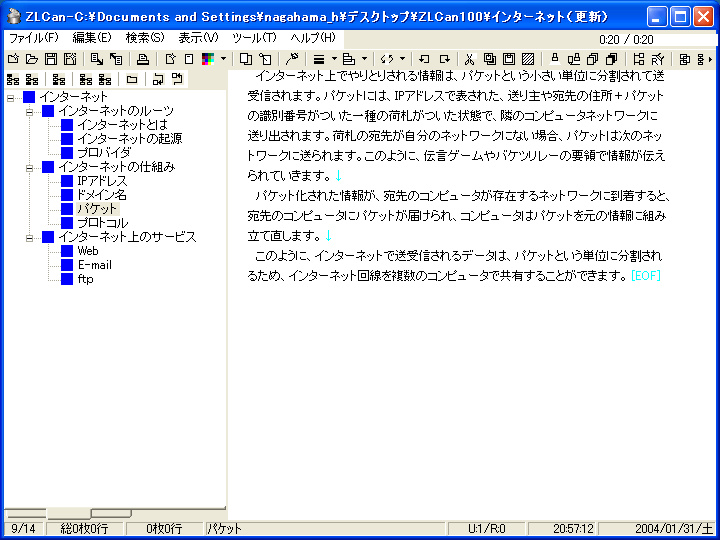This screenshot has width=720, height=540.
Task: Click the Print icon in toolbar
Action: click(x=143, y=59)
